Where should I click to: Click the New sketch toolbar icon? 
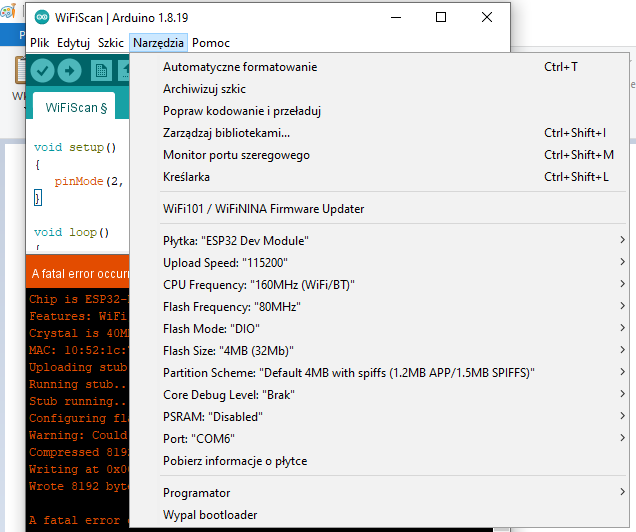click(101, 71)
